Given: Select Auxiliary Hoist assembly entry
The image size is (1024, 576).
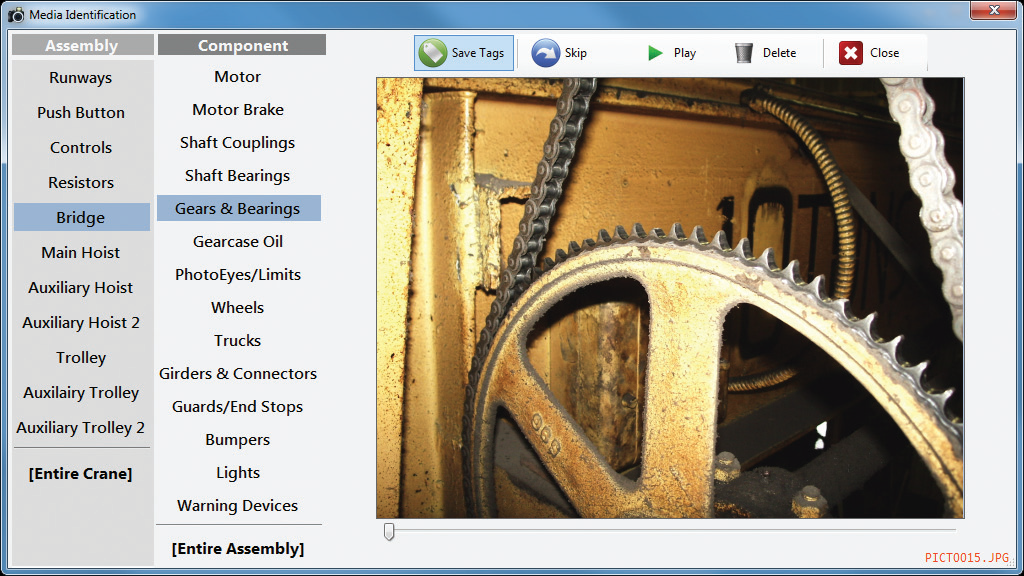Looking at the screenshot, I should click(81, 287).
